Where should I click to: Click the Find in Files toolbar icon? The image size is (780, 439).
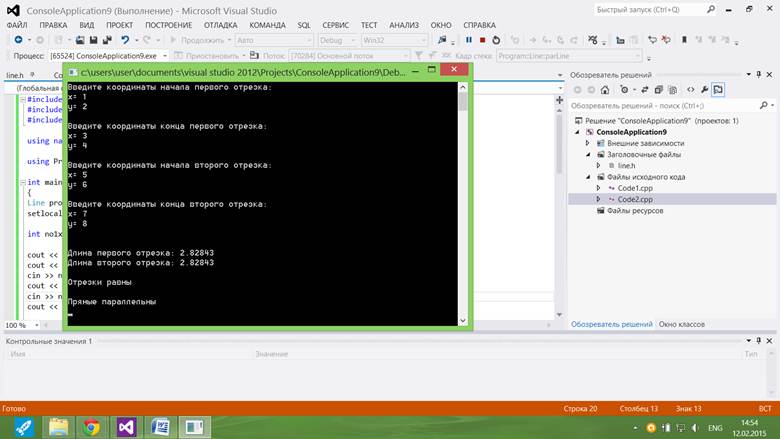[442, 40]
